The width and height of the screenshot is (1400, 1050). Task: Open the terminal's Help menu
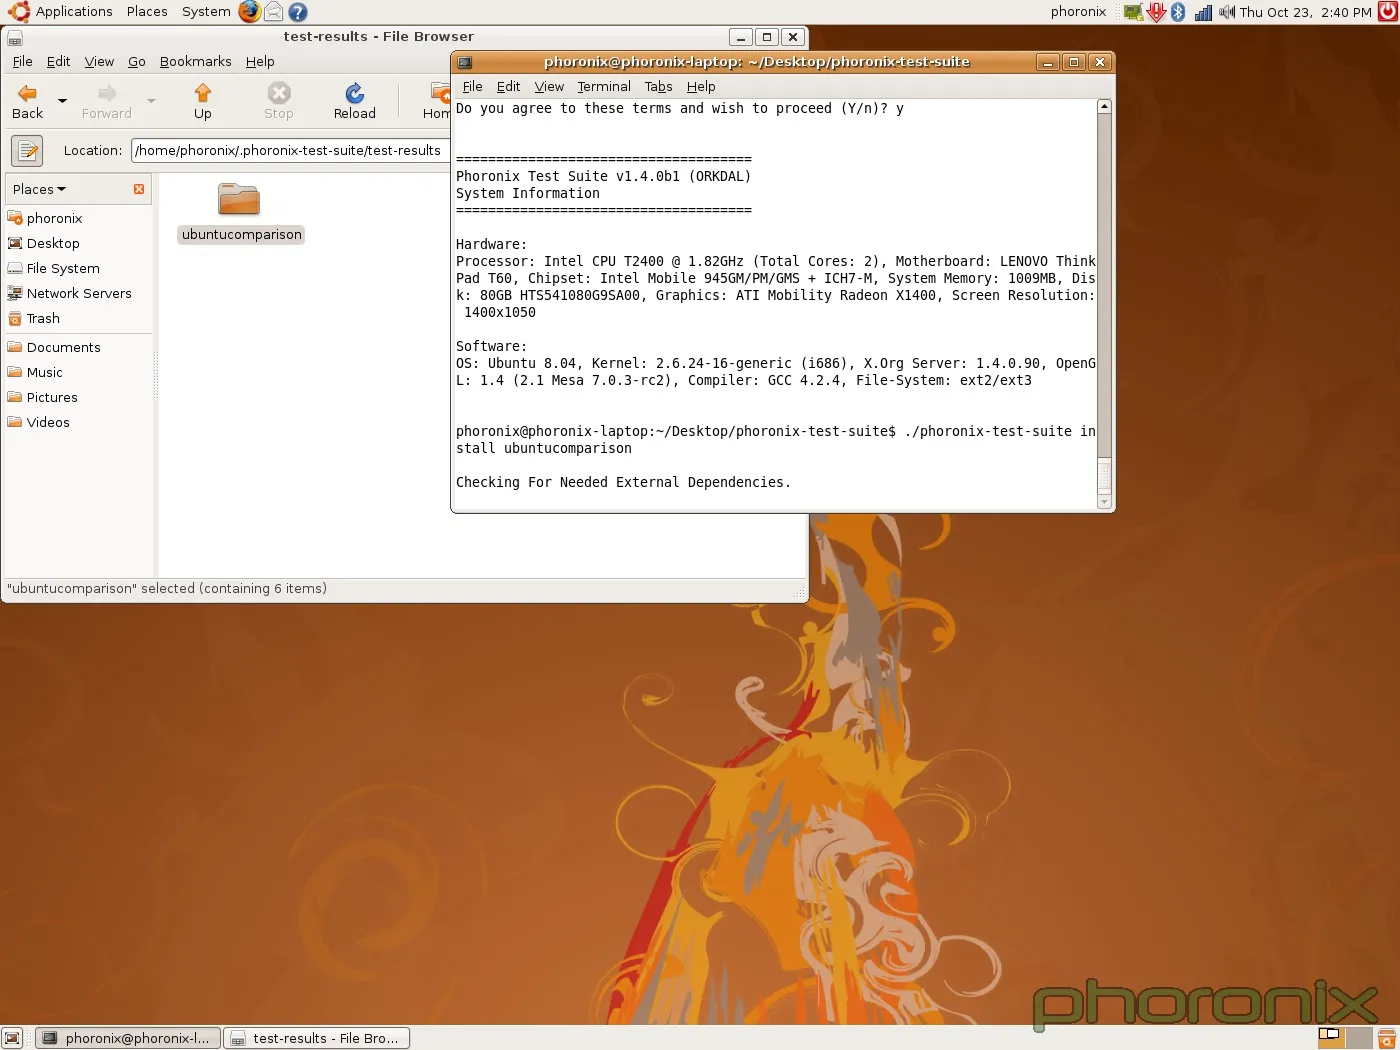pos(701,86)
